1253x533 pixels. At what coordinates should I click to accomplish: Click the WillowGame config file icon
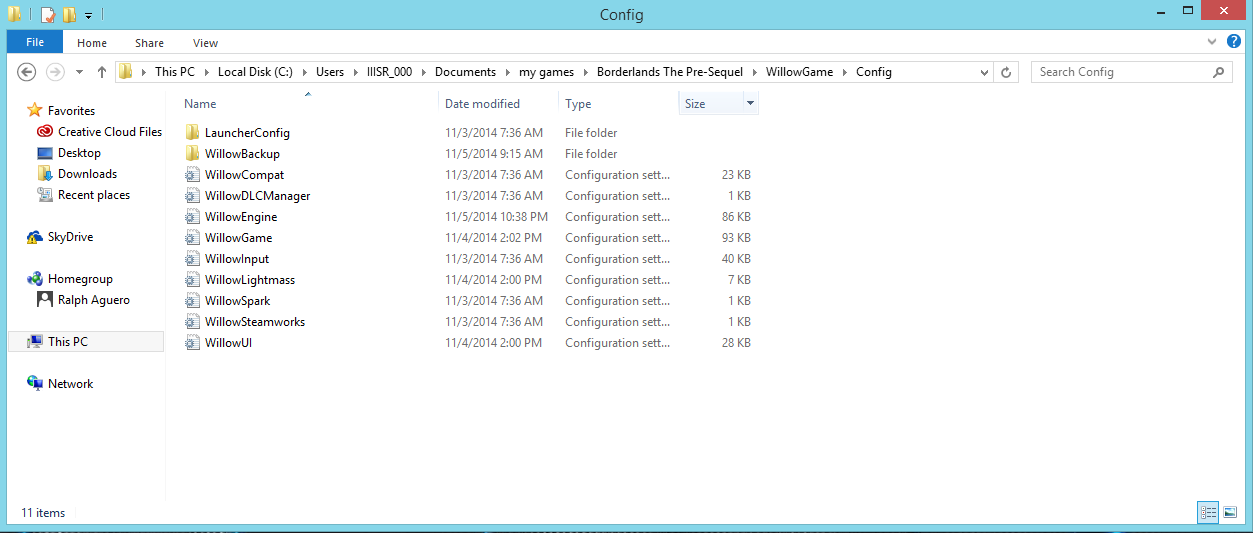click(193, 238)
